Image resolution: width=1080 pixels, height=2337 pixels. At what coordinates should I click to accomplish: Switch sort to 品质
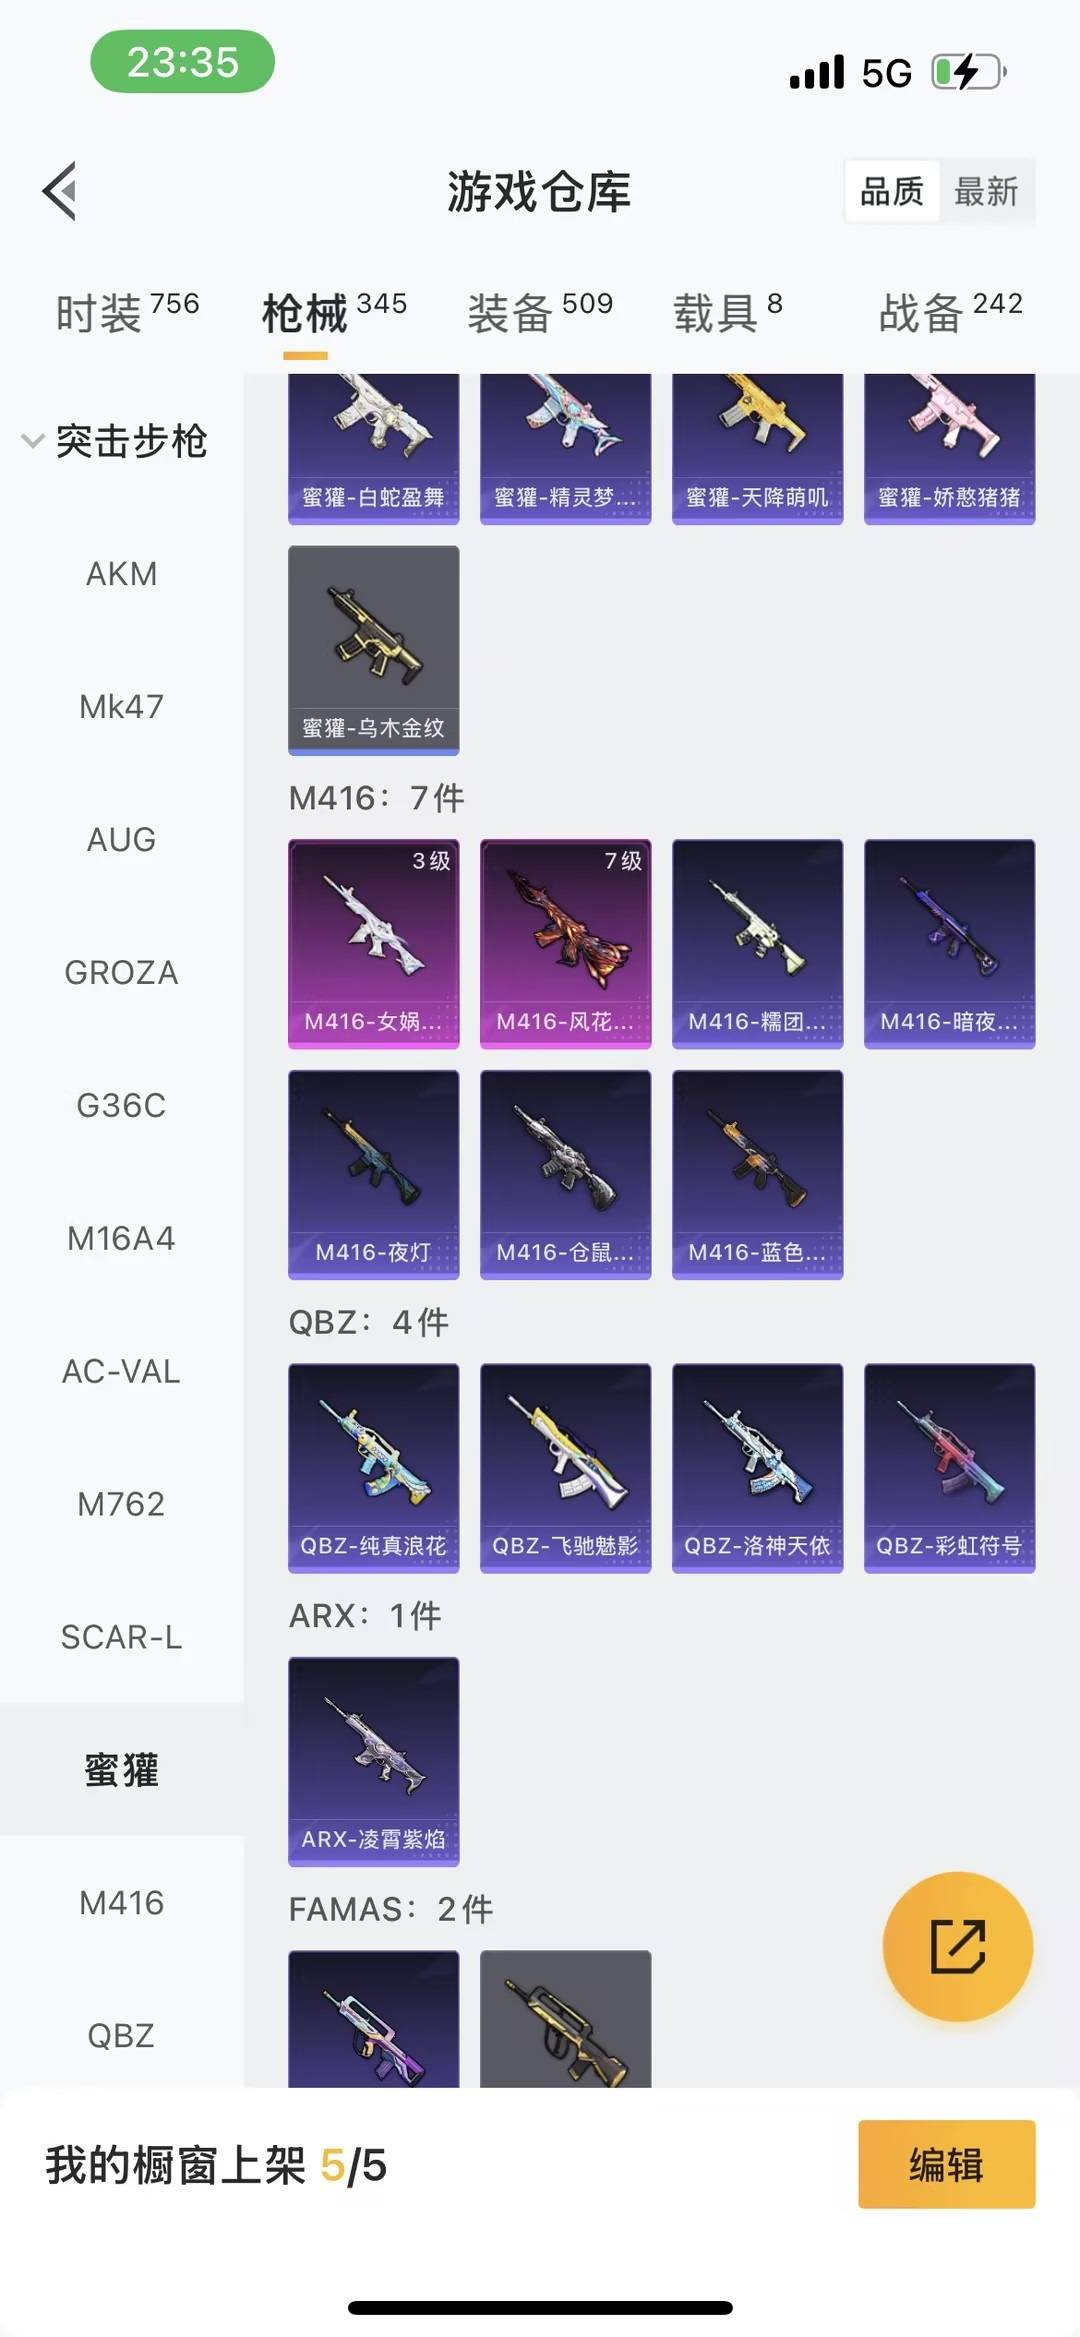pyautogui.click(x=892, y=191)
